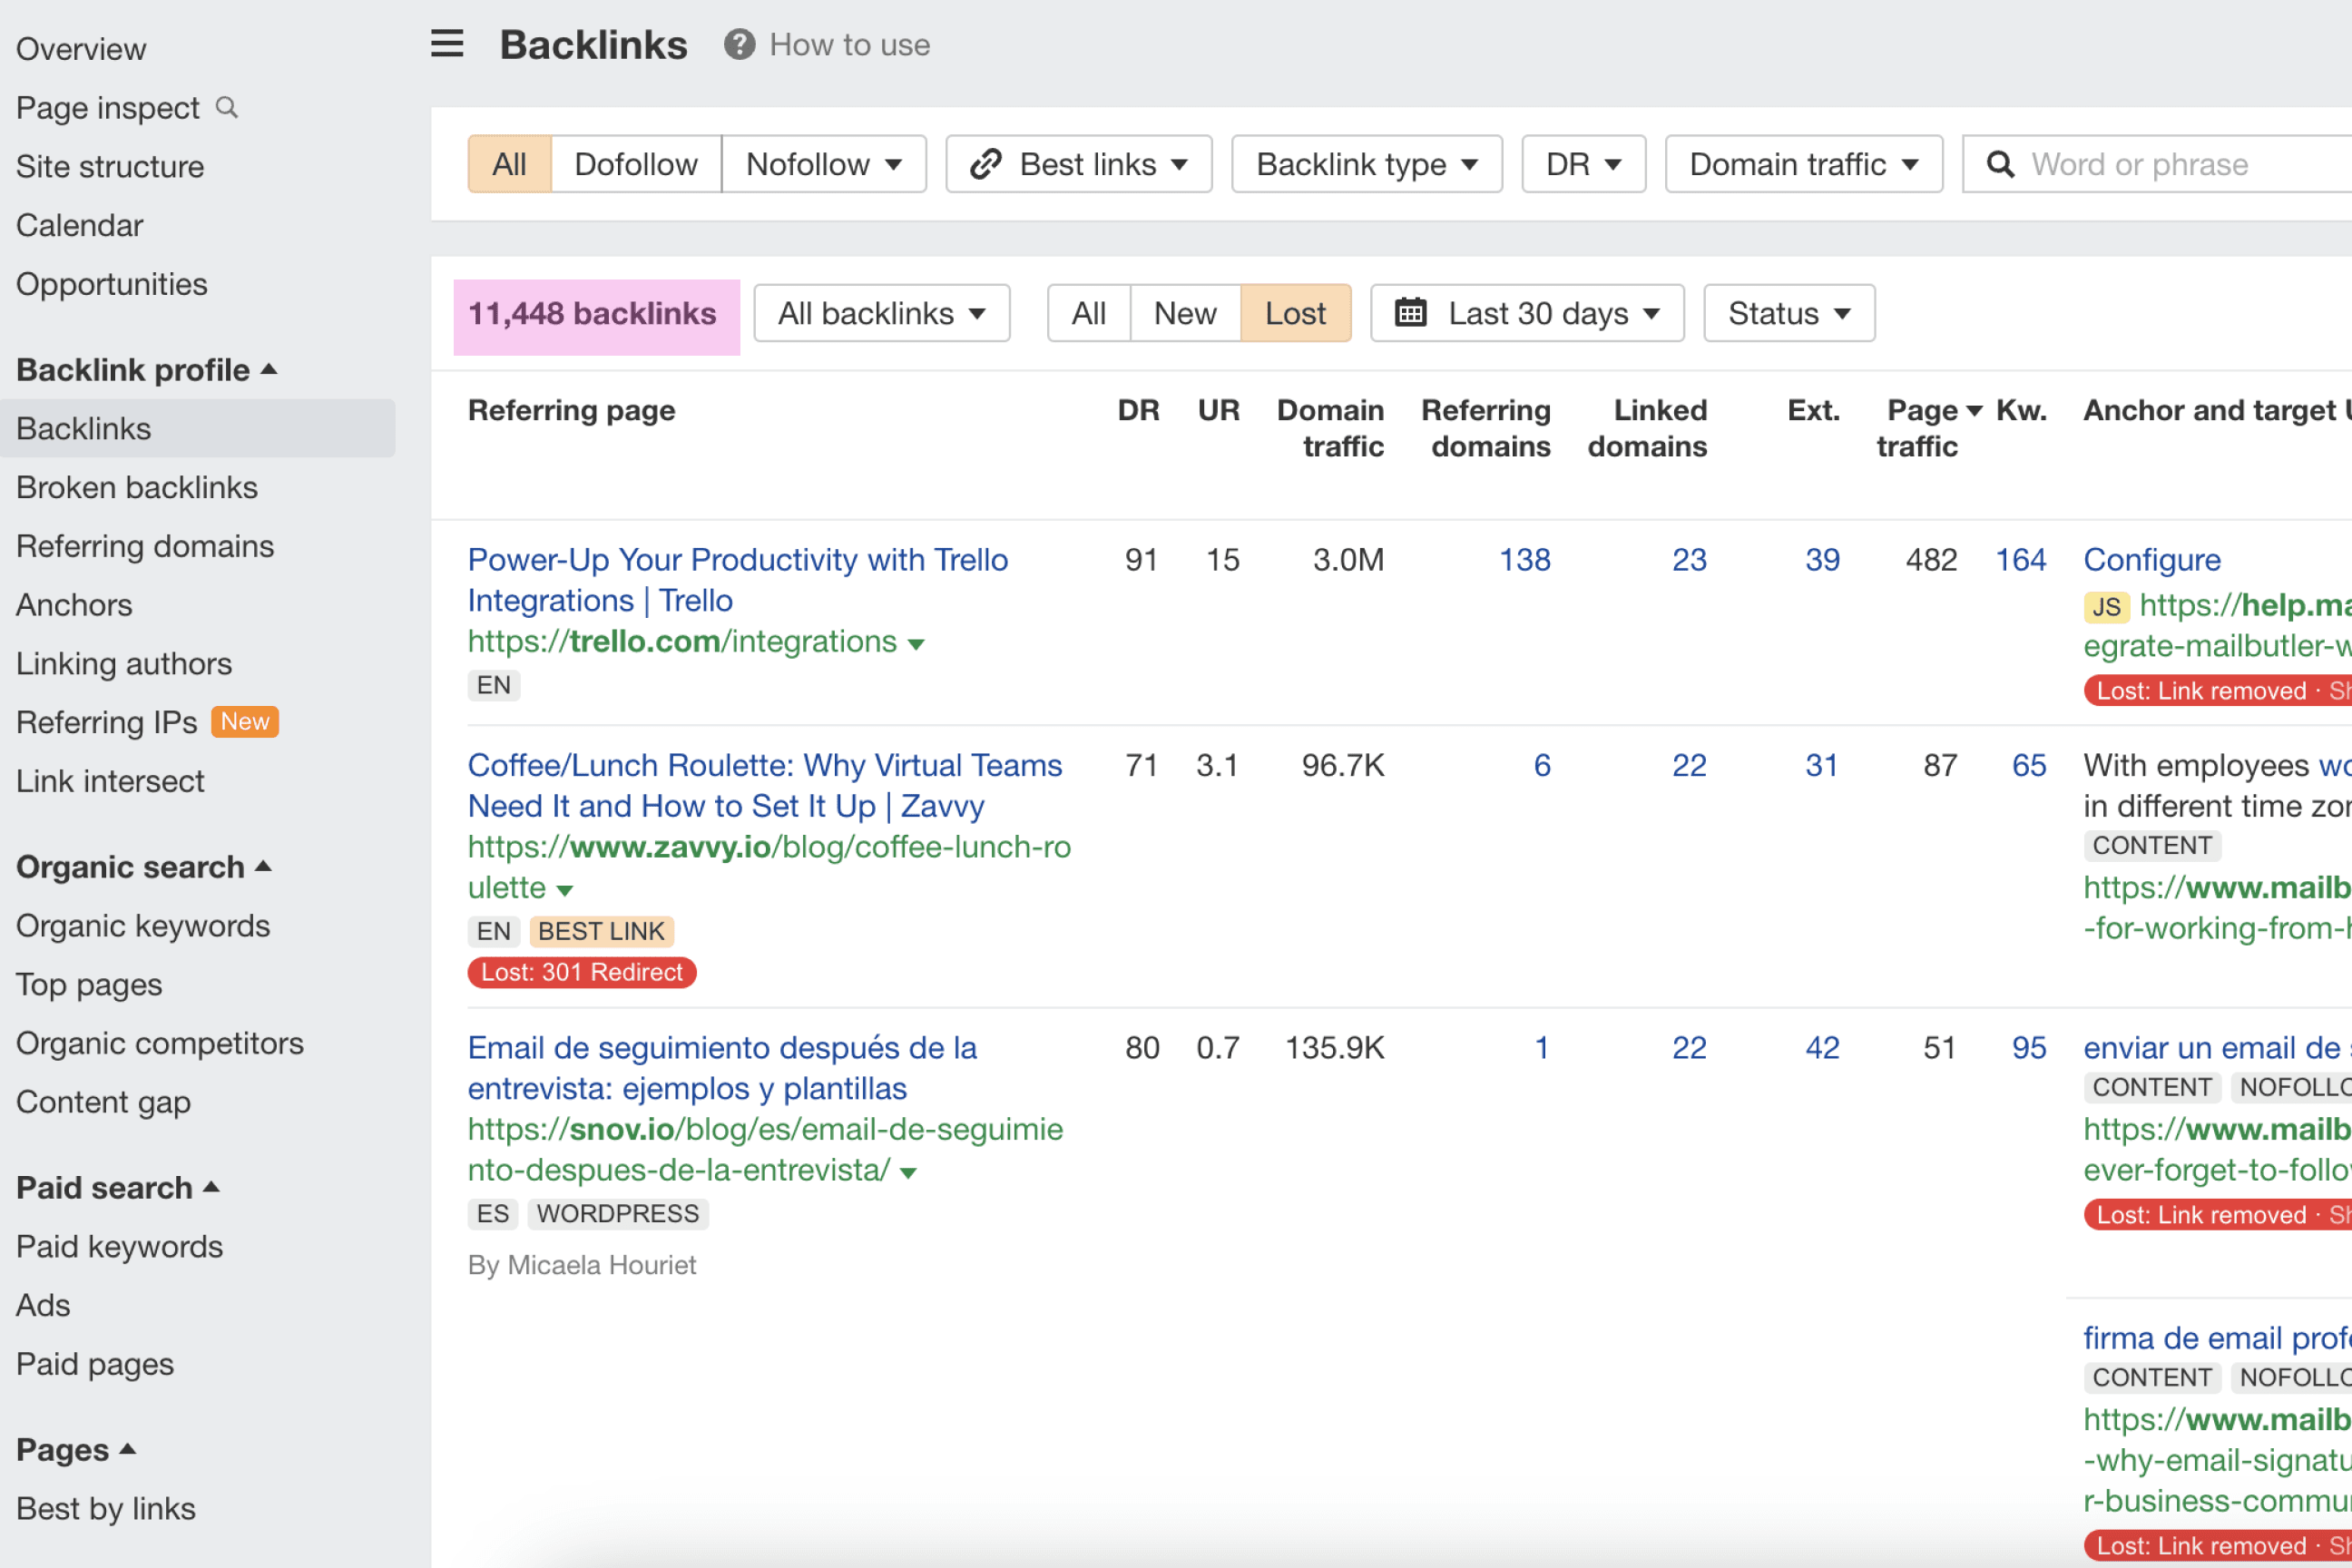Click the calendar icon in date filter
This screenshot has height=1568, width=2352.
pyautogui.click(x=1411, y=313)
